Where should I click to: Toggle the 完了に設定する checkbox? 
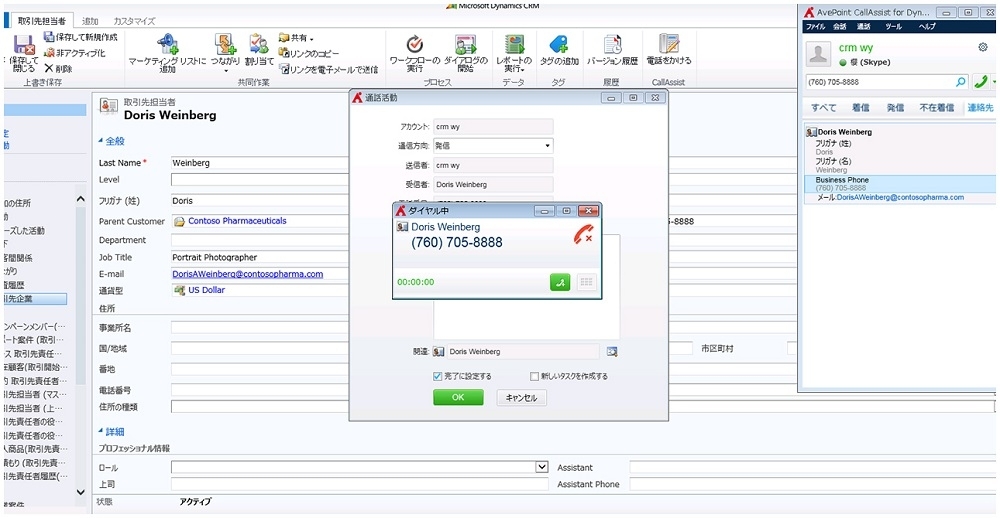tap(438, 376)
